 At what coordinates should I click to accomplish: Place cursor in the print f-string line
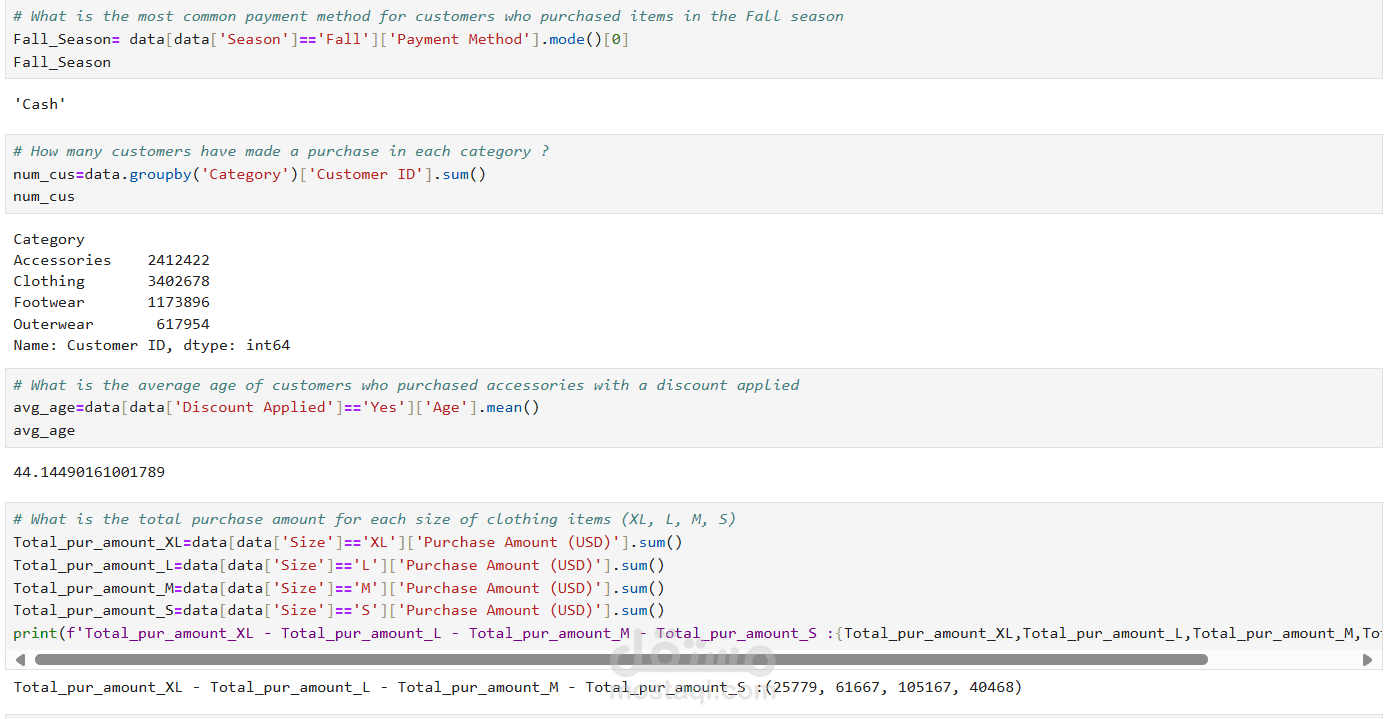click(500, 633)
